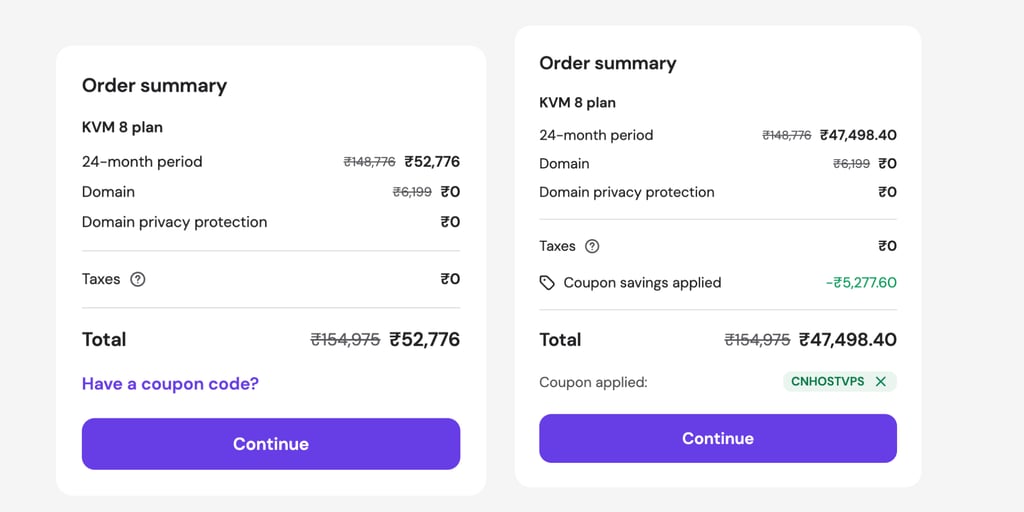
Task: Select the ₹47,498.40 total in right card
Action: click(848, 340)
